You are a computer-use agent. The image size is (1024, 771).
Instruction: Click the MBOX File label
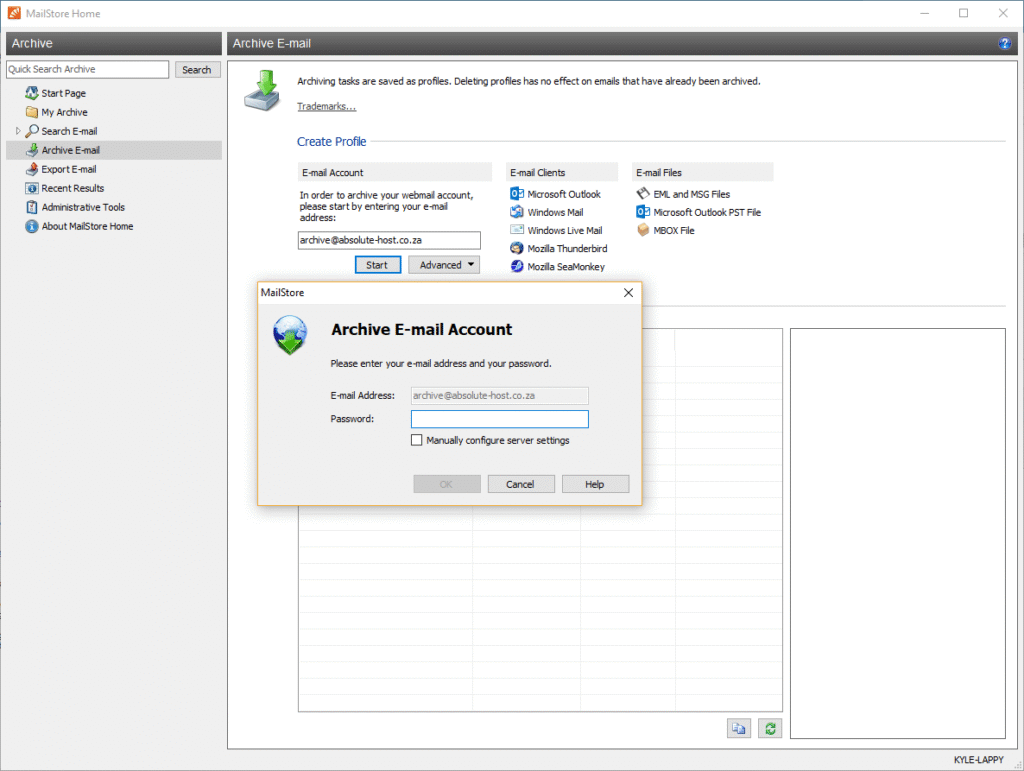point(673,230)
